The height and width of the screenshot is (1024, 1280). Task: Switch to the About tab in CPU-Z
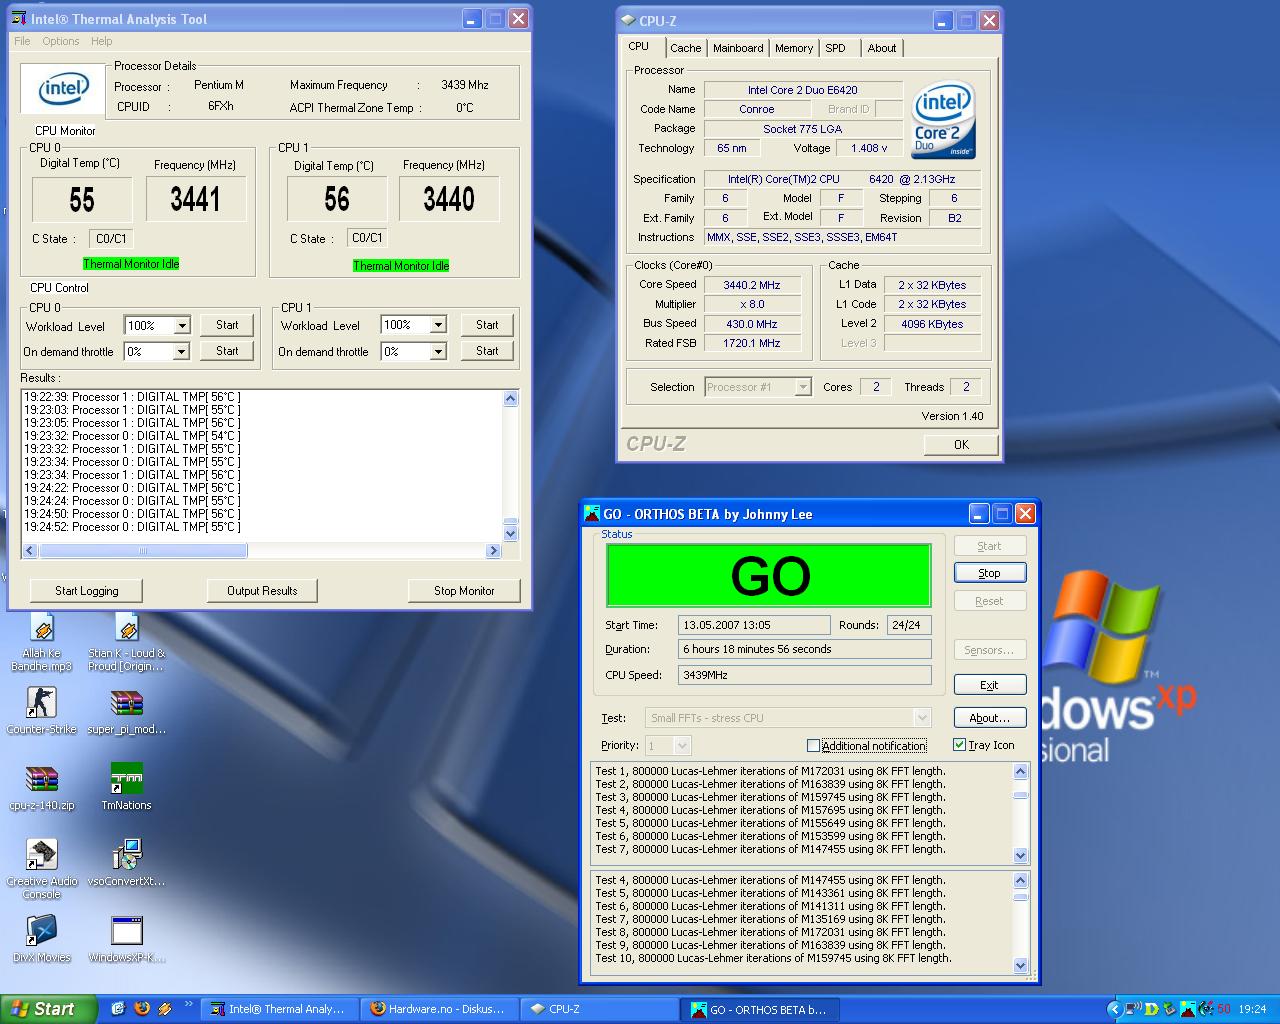(x=882, y=48)
